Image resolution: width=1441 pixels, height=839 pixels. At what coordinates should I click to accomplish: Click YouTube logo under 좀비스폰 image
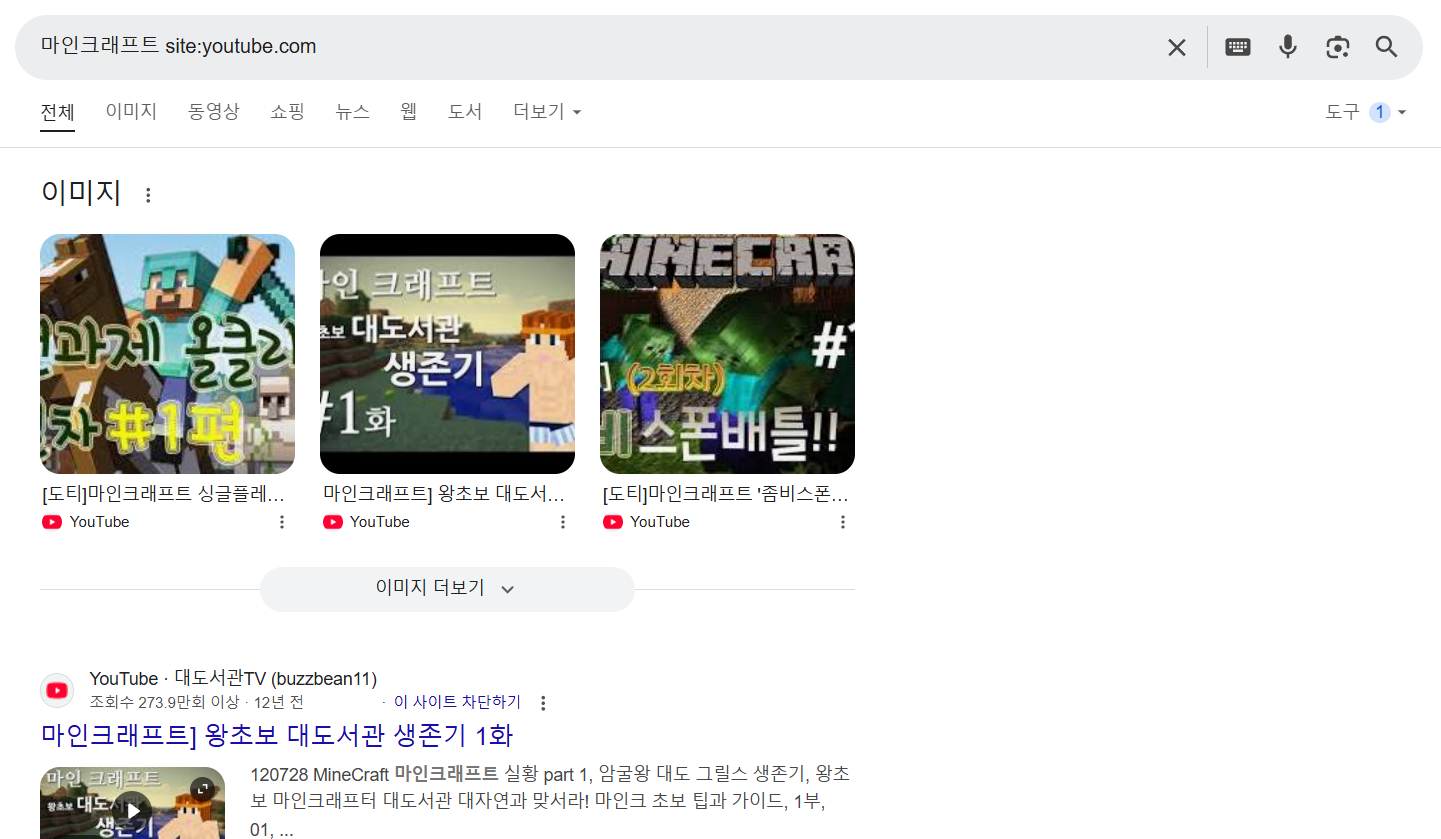613,522
